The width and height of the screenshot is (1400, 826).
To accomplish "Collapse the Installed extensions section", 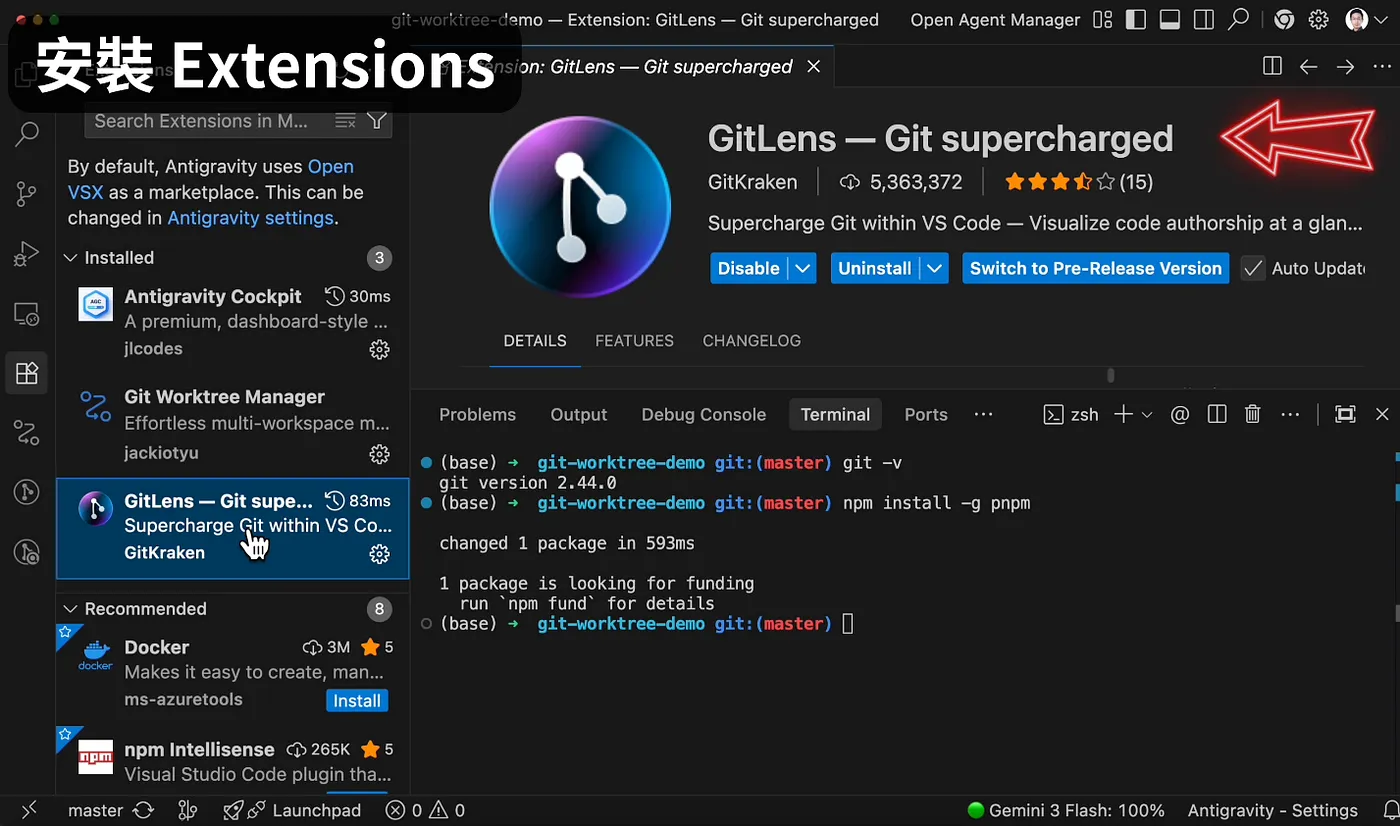I will point(71,257).
